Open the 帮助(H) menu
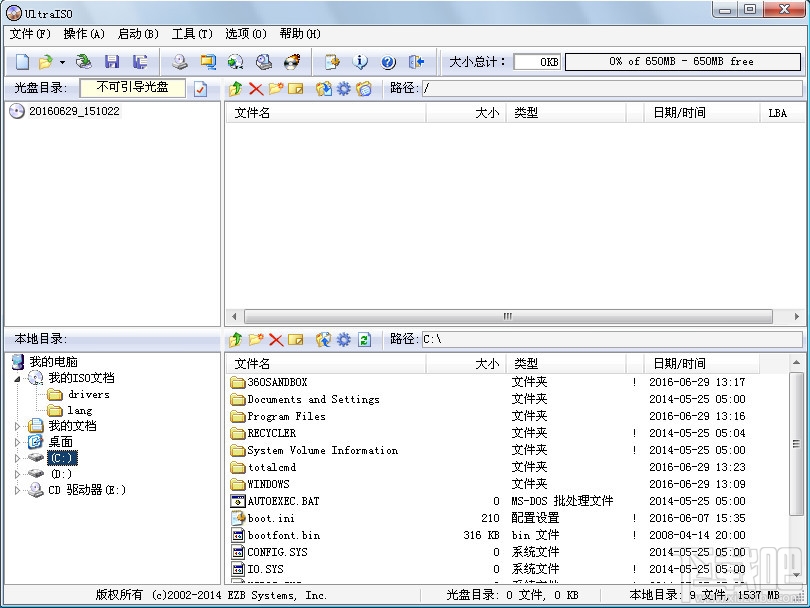Image resolution: width=810 pixels, height=608 pixels. pos(300,34)
